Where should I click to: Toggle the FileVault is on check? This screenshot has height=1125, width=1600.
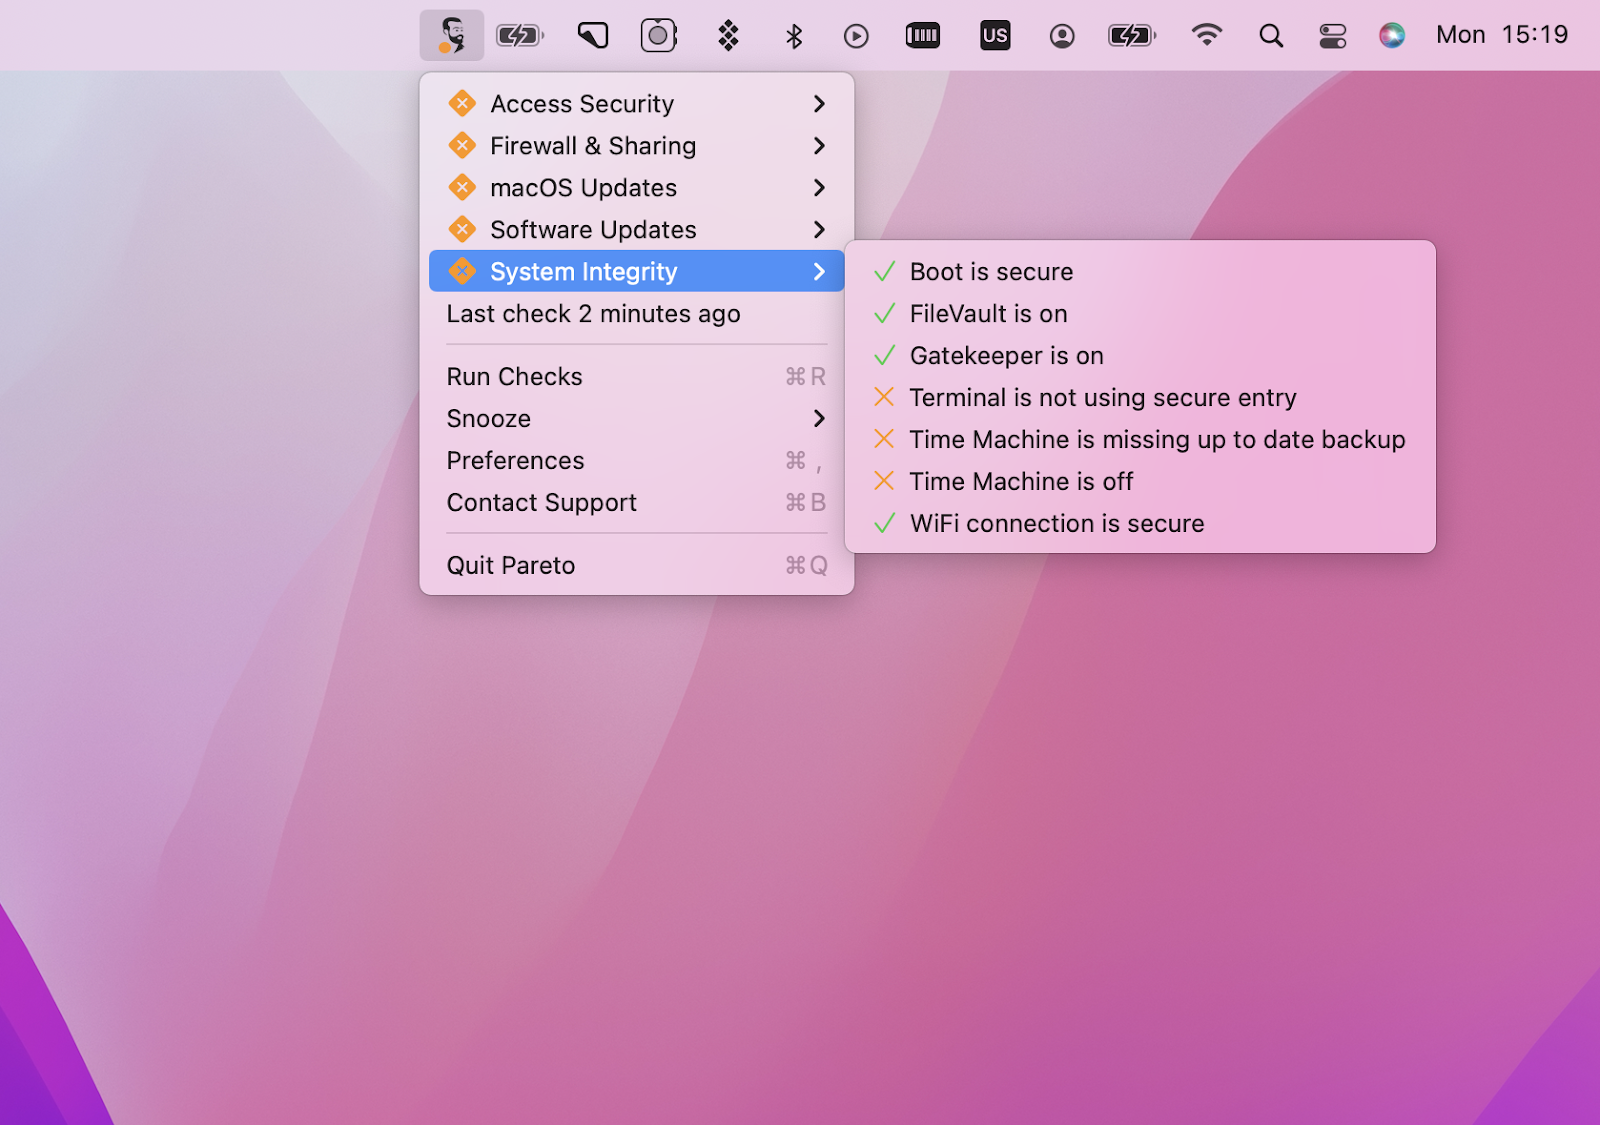[988, 314]
